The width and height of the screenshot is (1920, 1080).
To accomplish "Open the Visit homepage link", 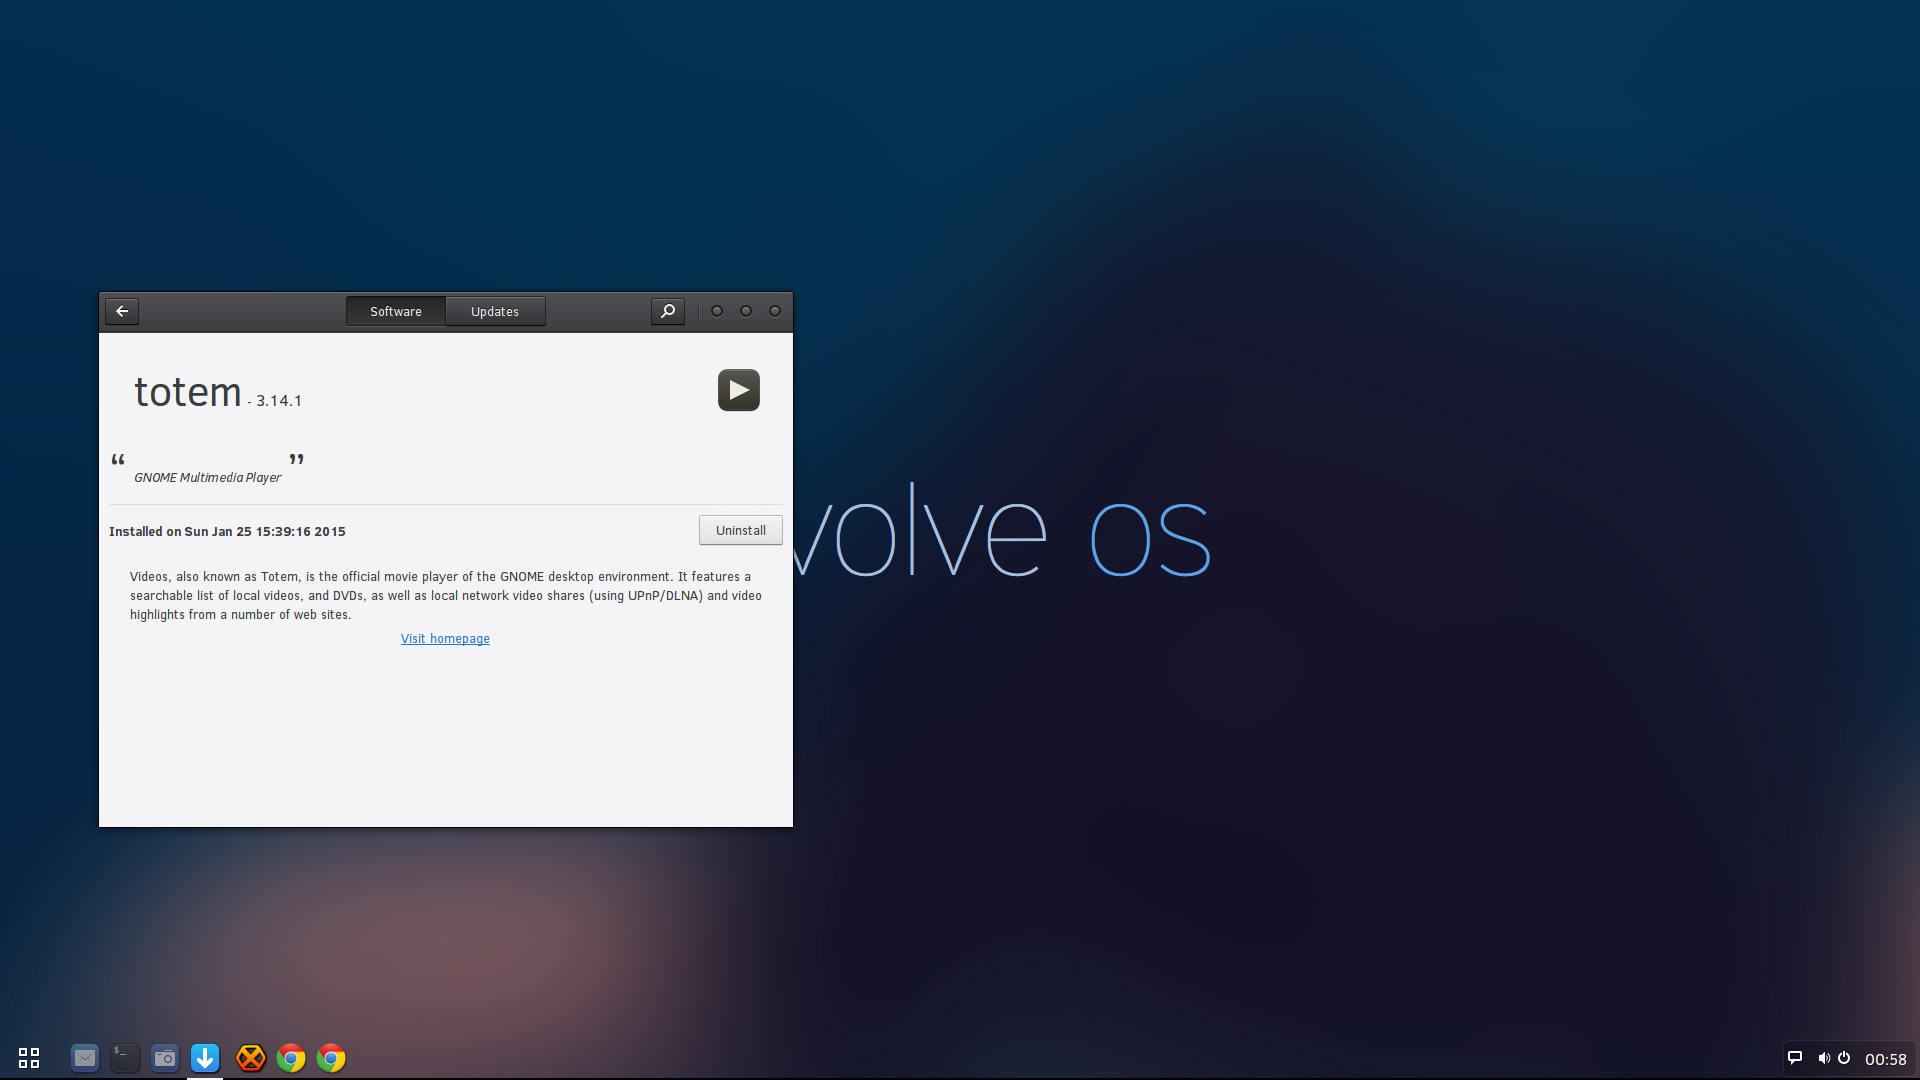I will (445, 639).
